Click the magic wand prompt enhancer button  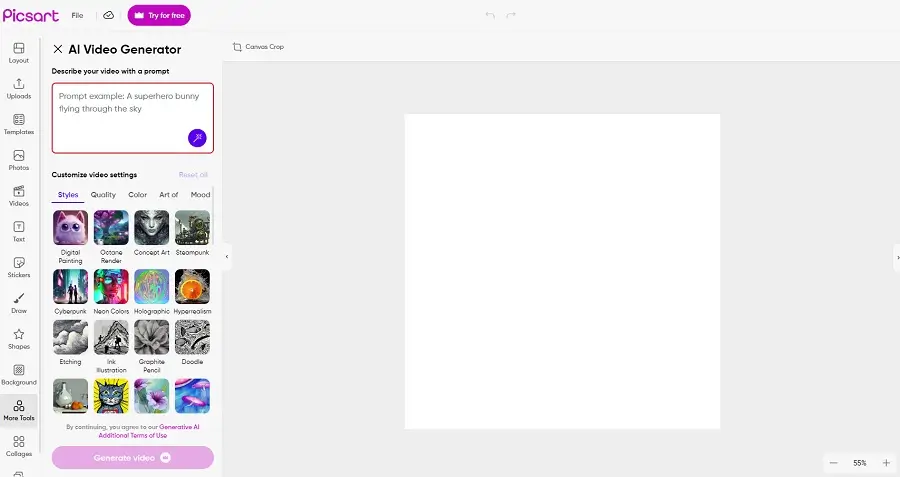(197, 138)
